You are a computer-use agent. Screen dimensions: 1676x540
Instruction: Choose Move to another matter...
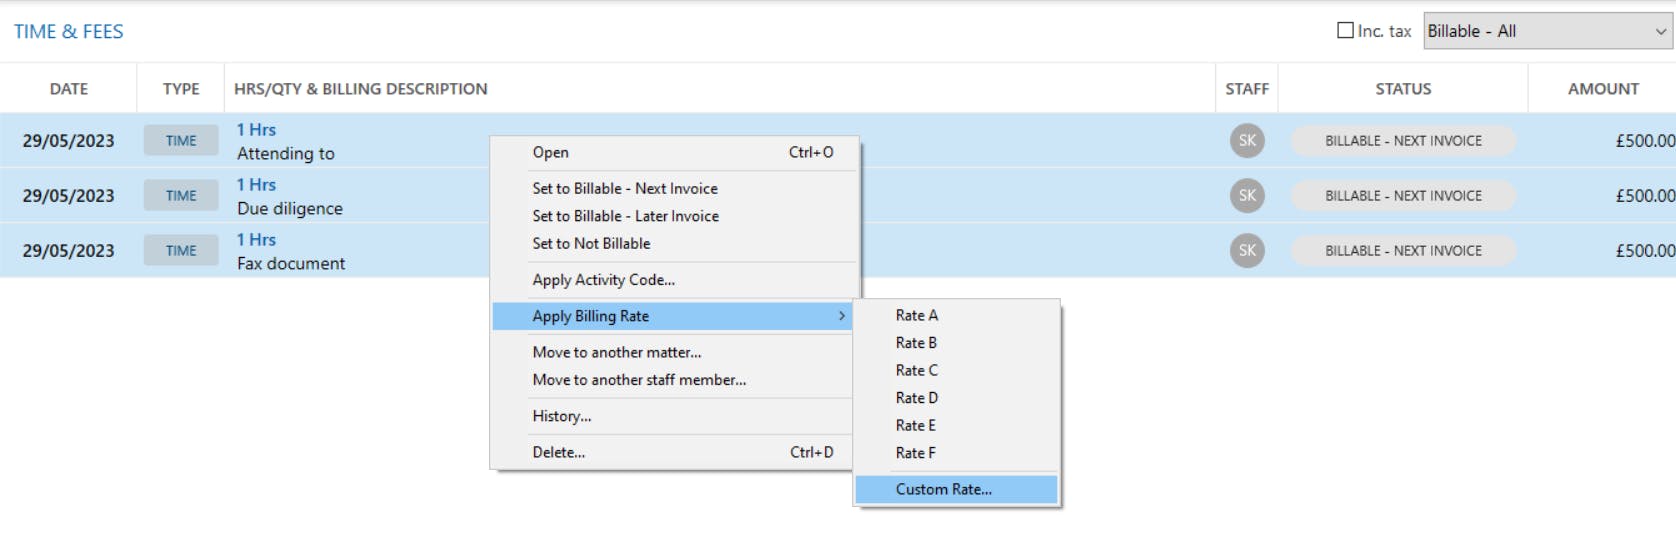coord(617,352)
